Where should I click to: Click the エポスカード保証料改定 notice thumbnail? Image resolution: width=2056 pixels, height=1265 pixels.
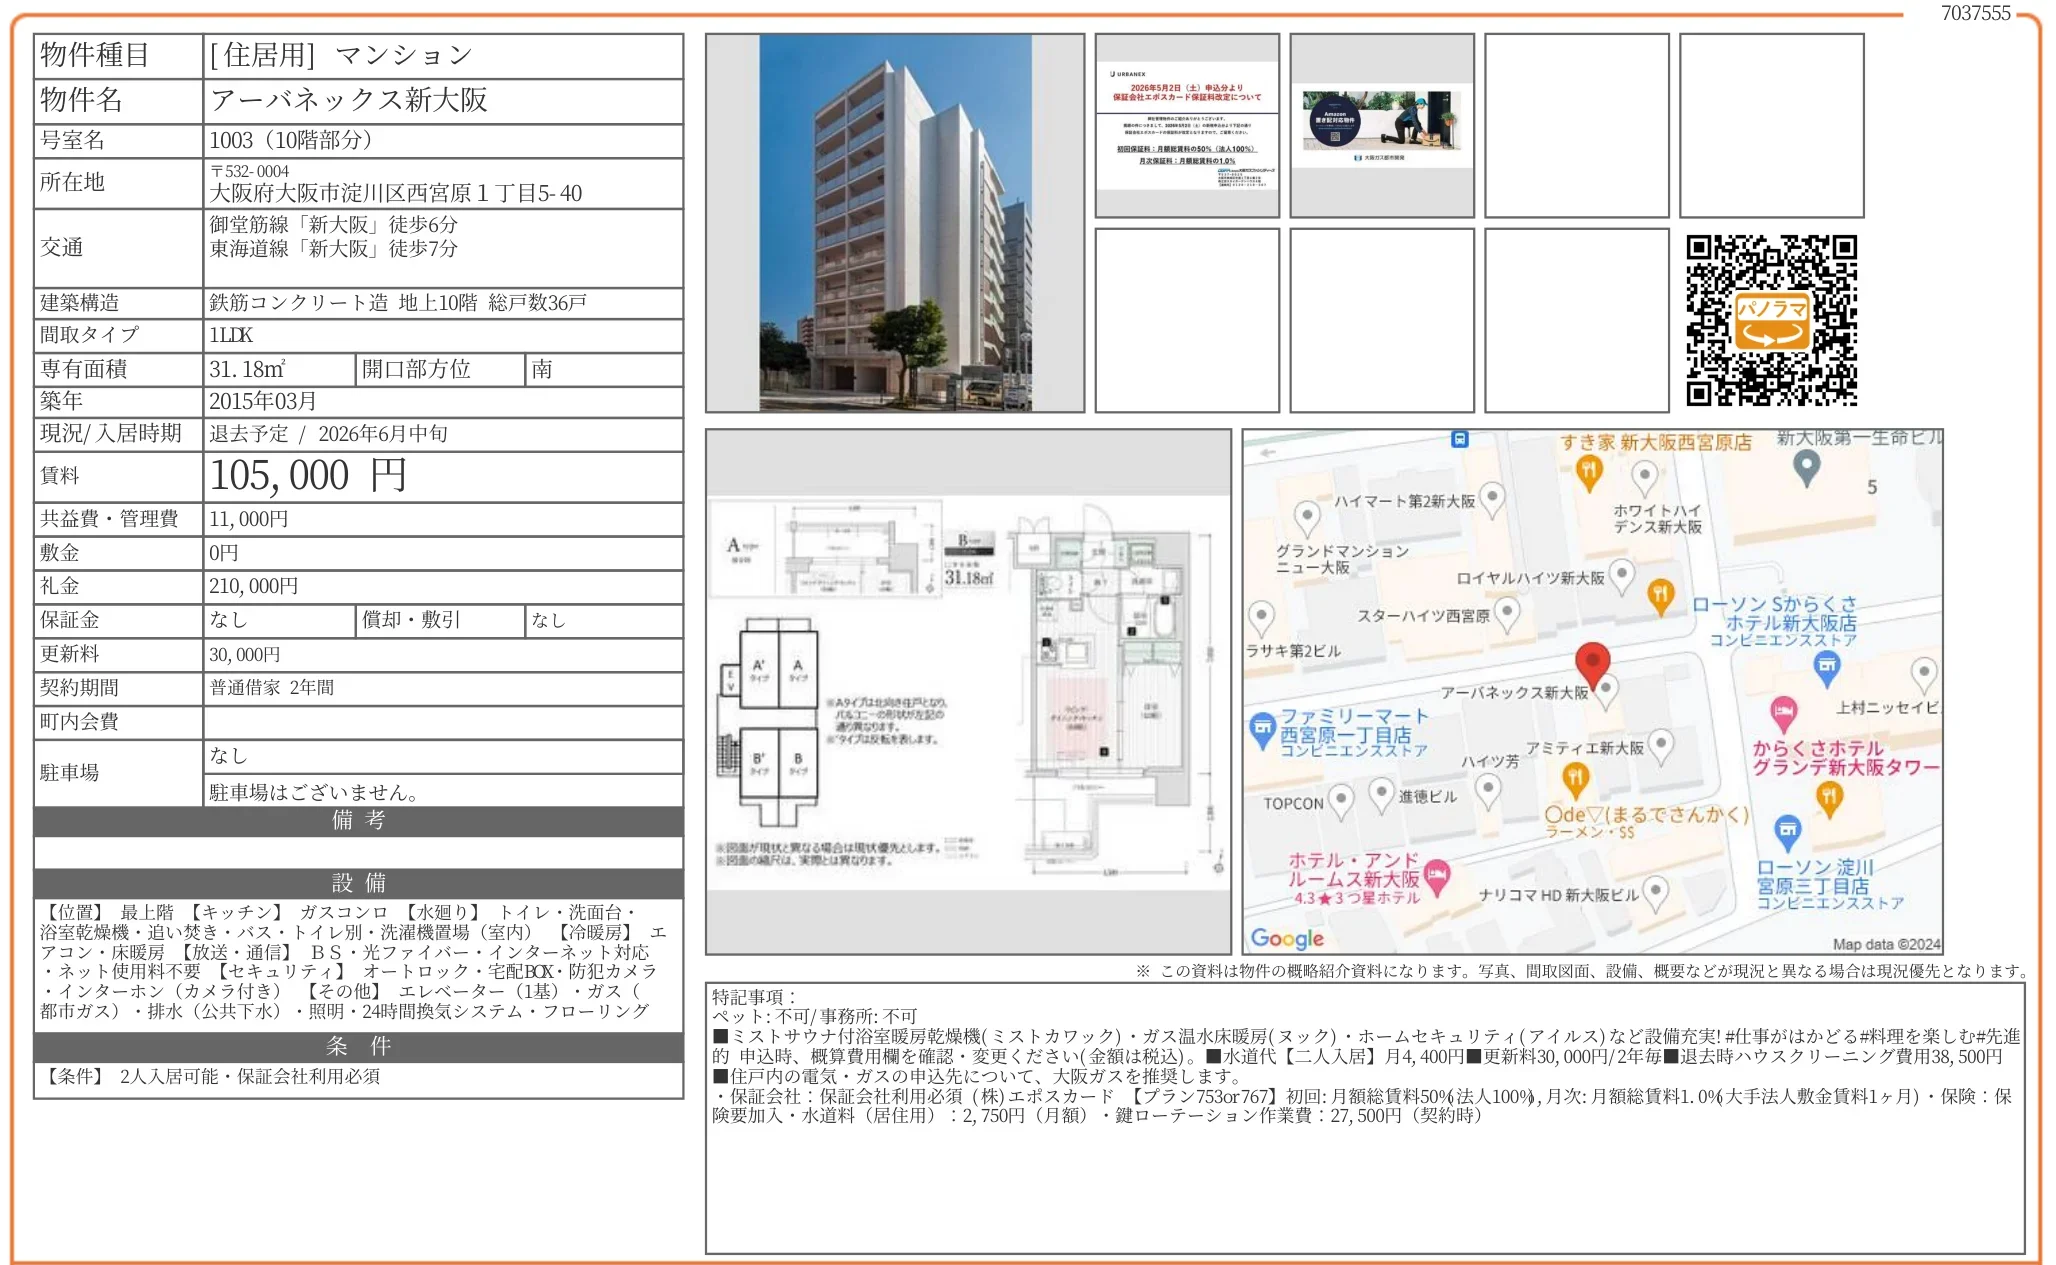(1186, 125)
